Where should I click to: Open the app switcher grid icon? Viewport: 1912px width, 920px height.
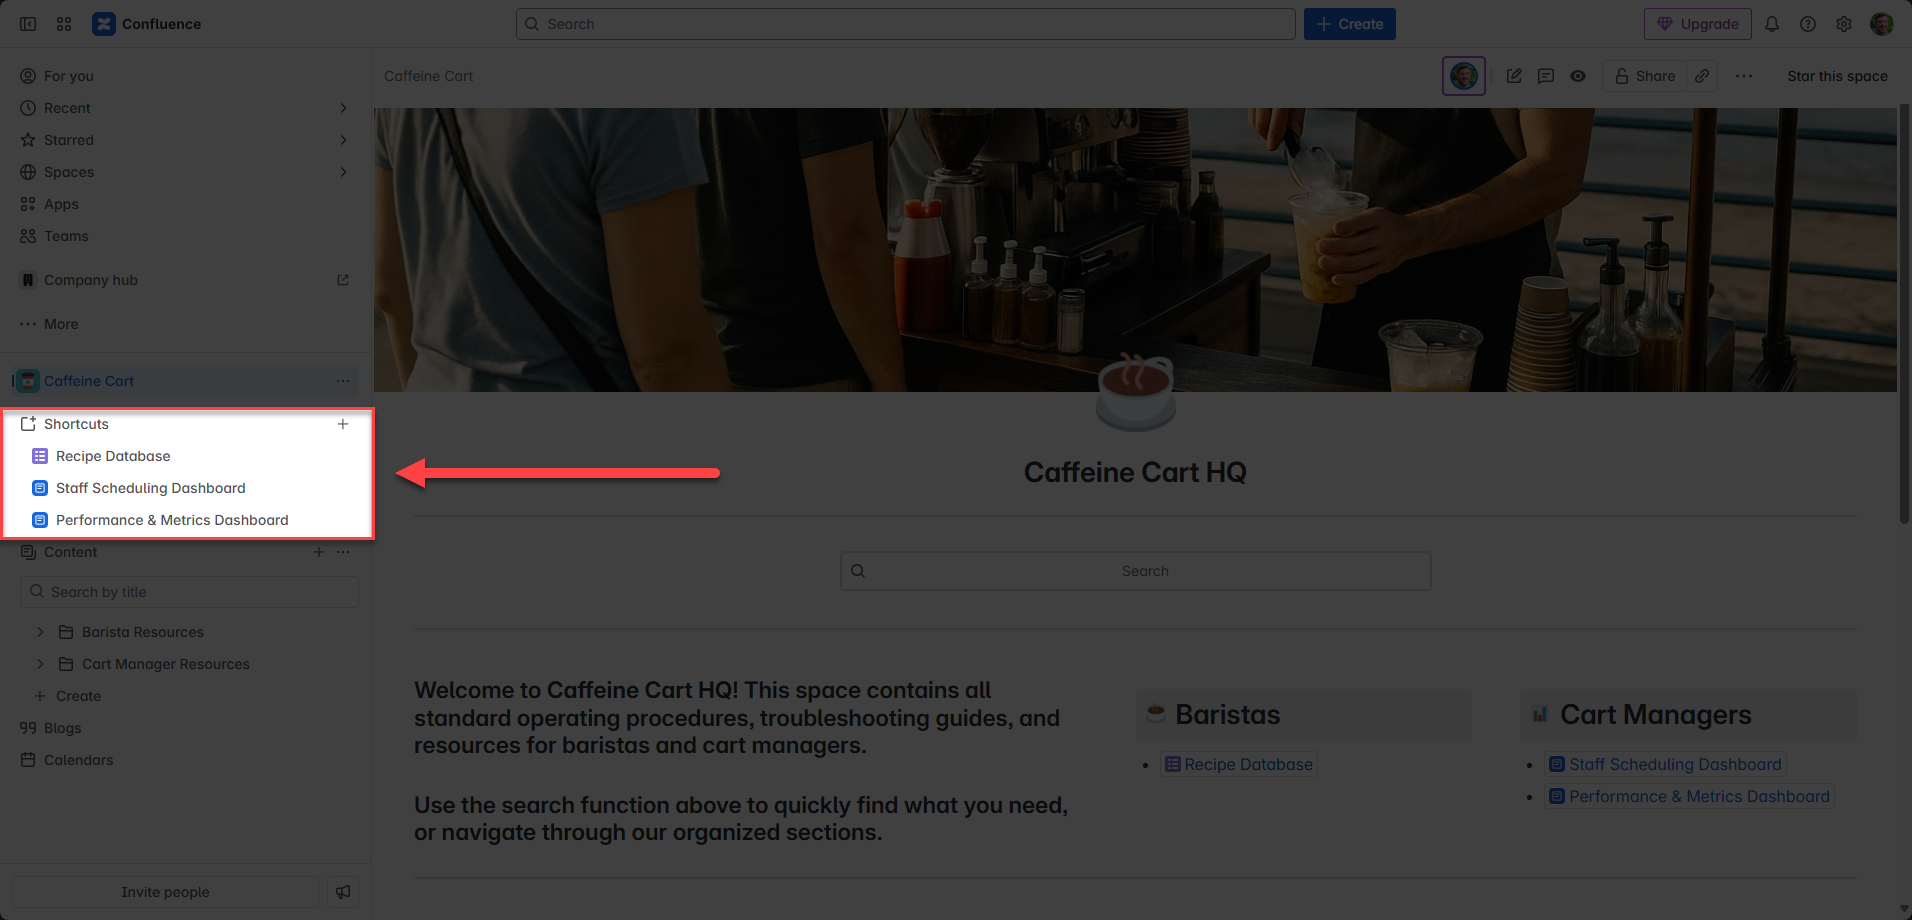(x=64, y=24)
